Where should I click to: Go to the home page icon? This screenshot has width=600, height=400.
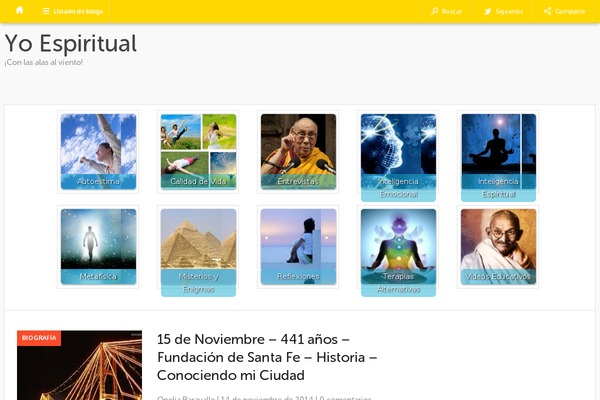click(x=20, y=10)
